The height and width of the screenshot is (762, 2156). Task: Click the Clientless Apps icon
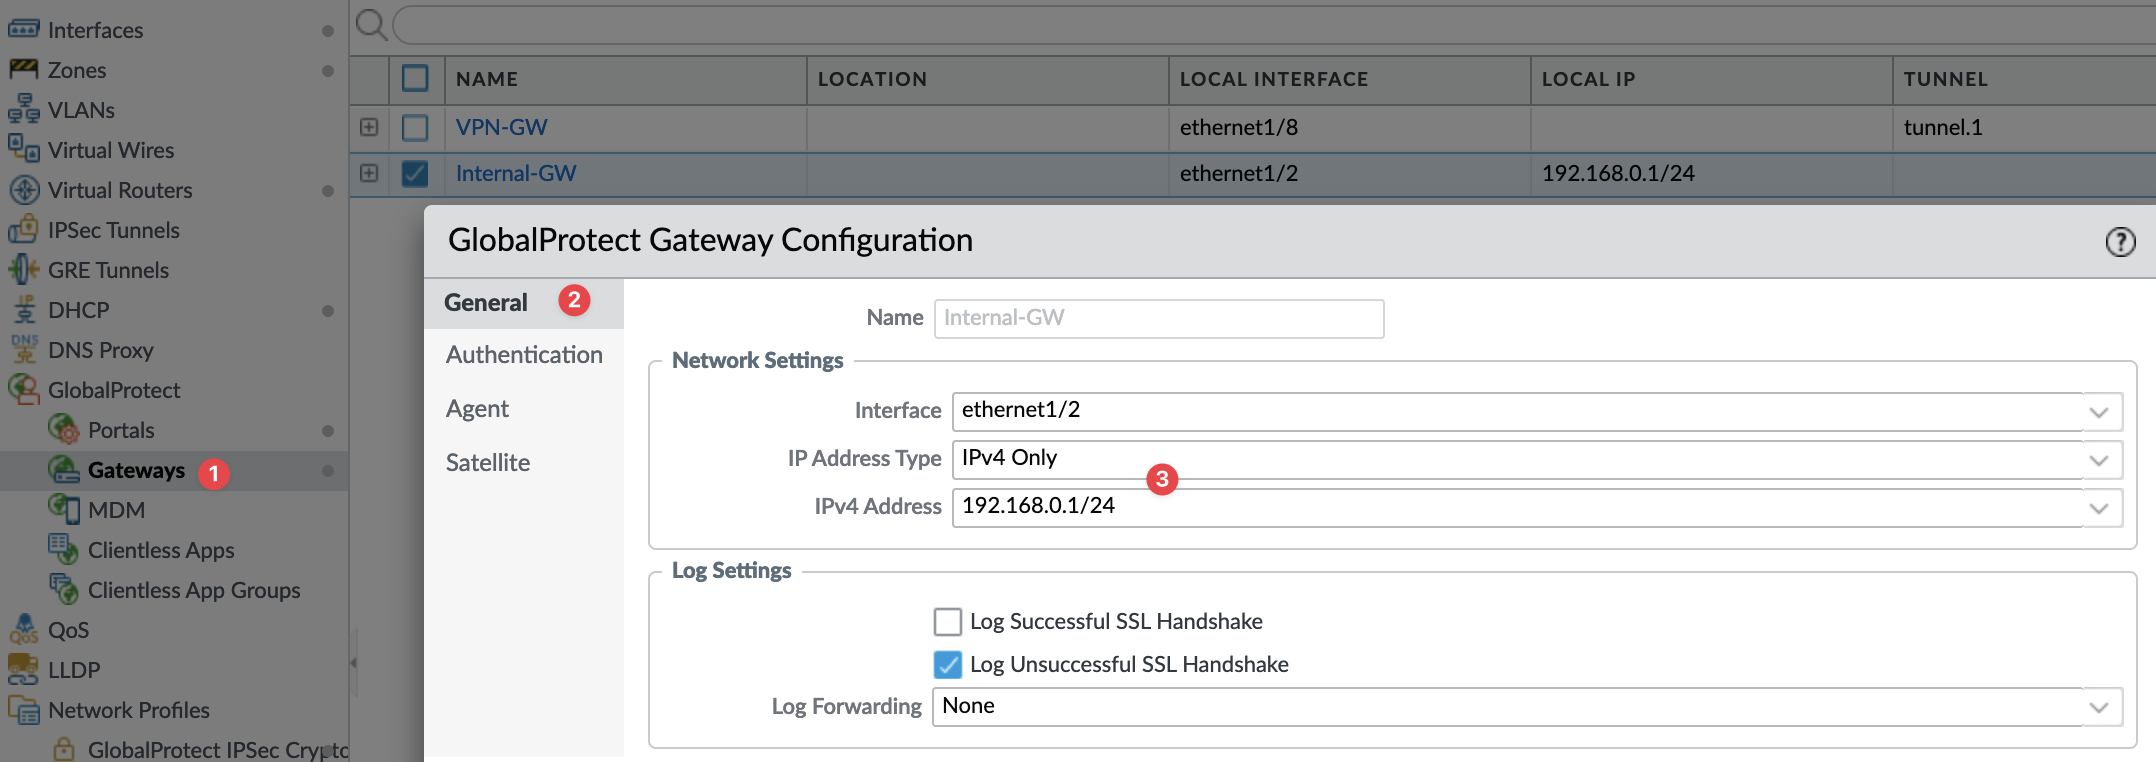coord(64,549)
